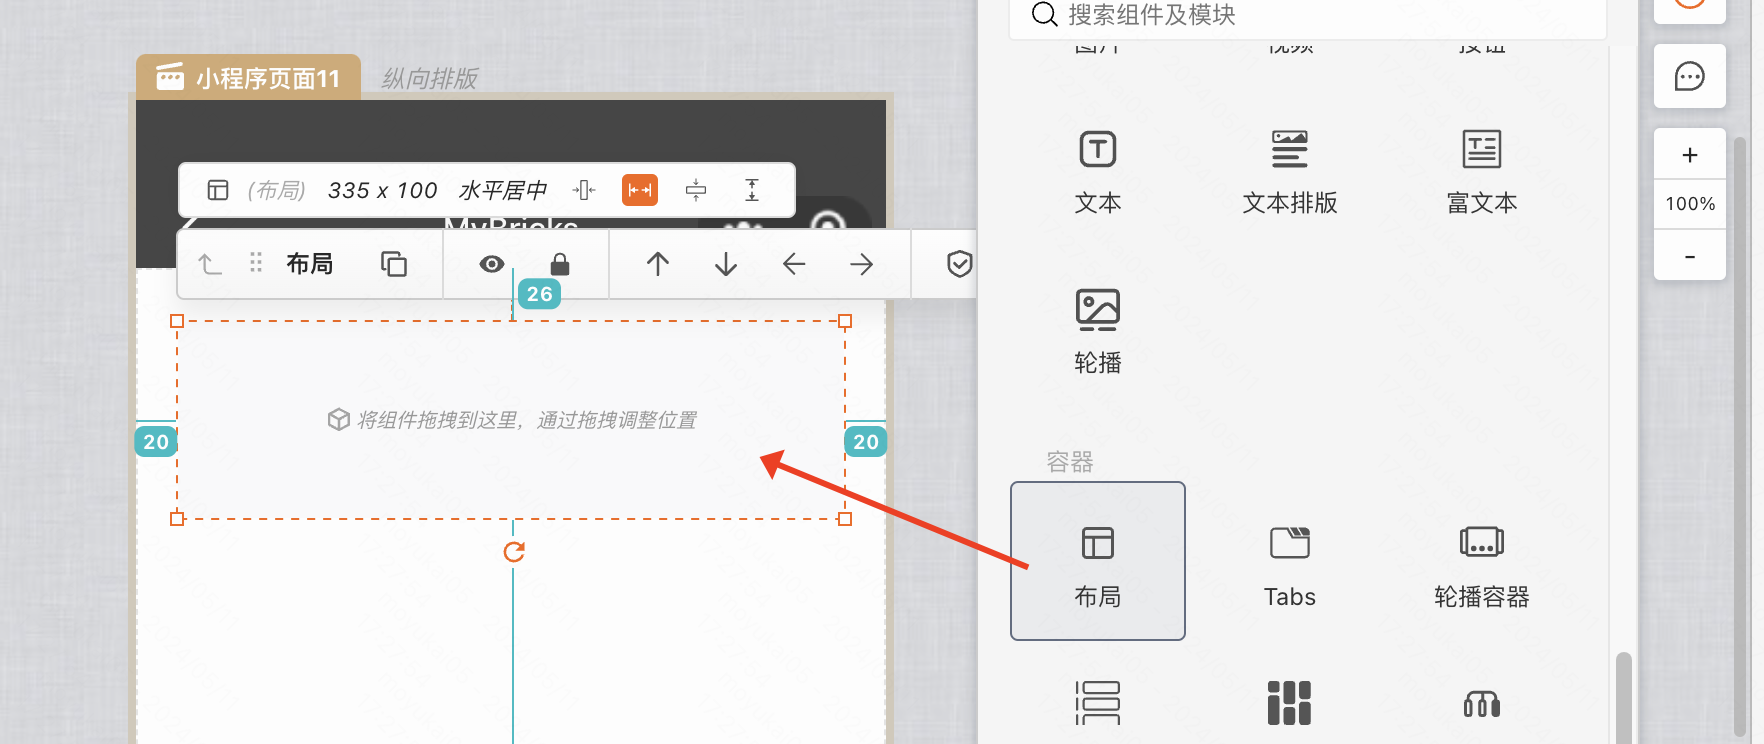The width and height of the screenshot is (1764, 744).
Task: Move layout up with up arrow
Action: click(x=658, y=264)
